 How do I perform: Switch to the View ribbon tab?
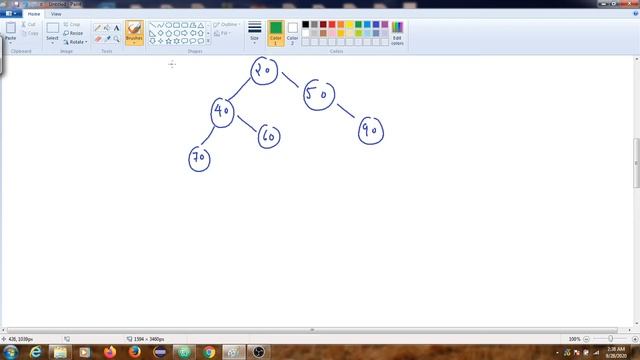(56, 14)
